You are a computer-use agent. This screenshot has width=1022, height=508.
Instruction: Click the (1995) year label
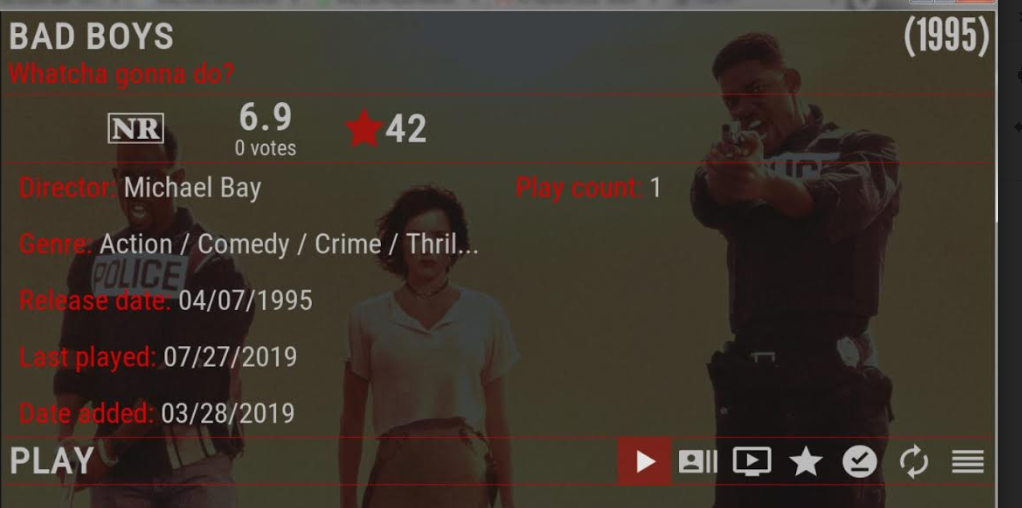click(x=946, y=36)
